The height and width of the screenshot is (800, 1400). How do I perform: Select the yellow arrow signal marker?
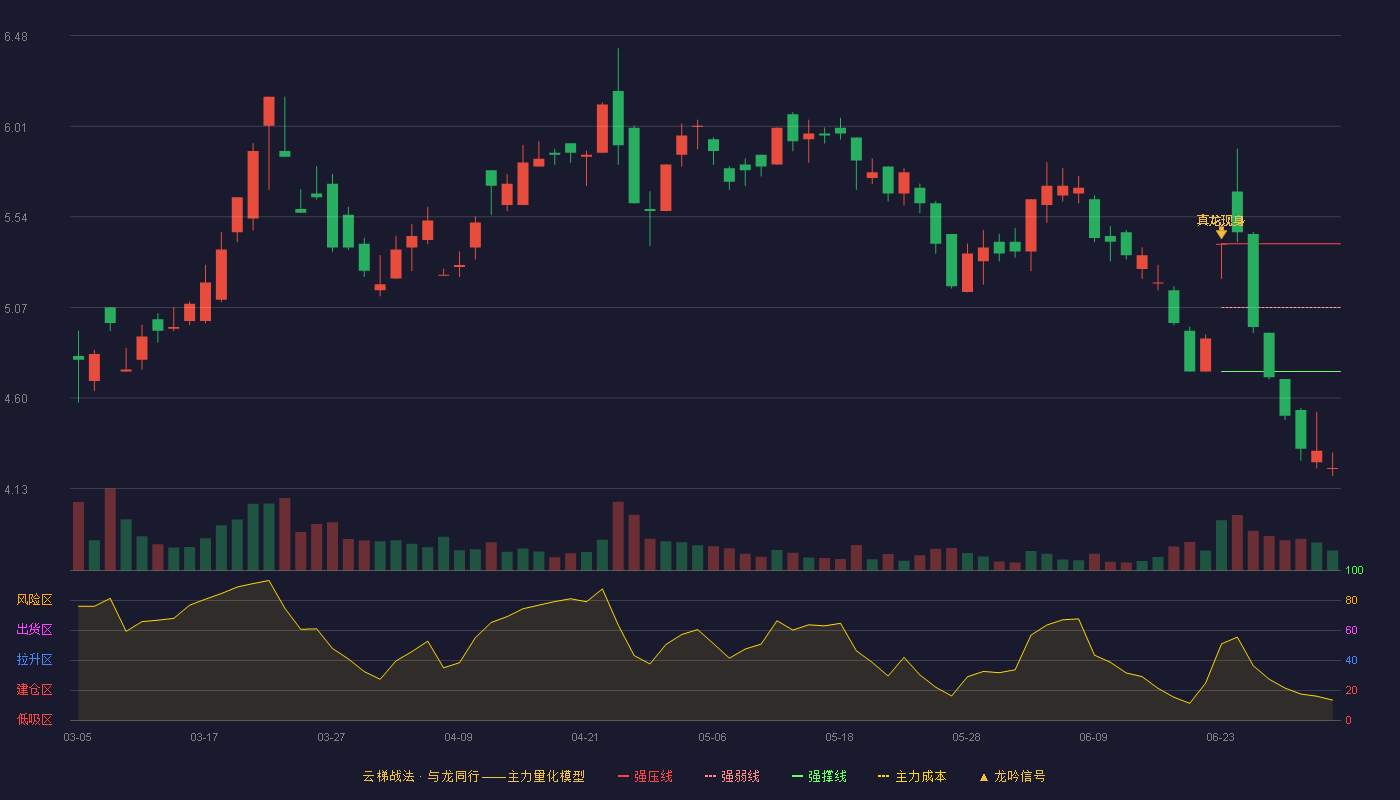(1221, 233)
